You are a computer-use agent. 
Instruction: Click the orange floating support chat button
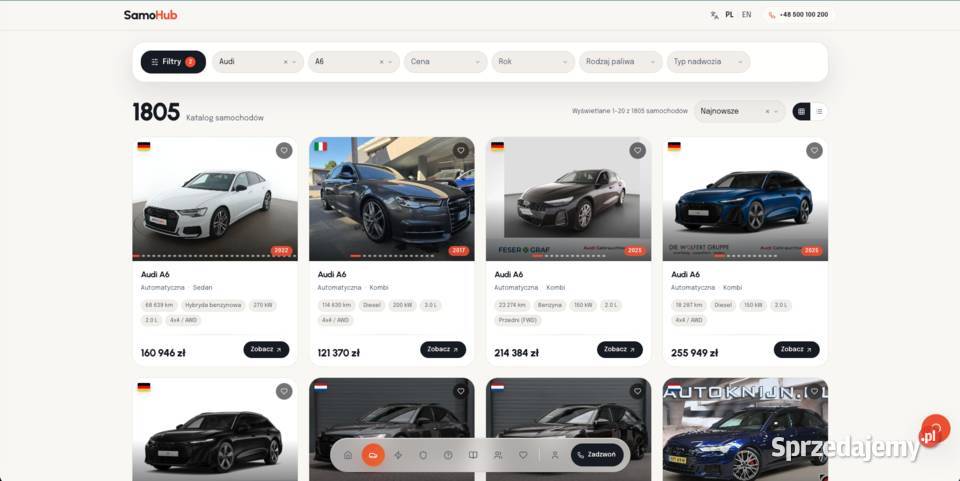[935, 430]
